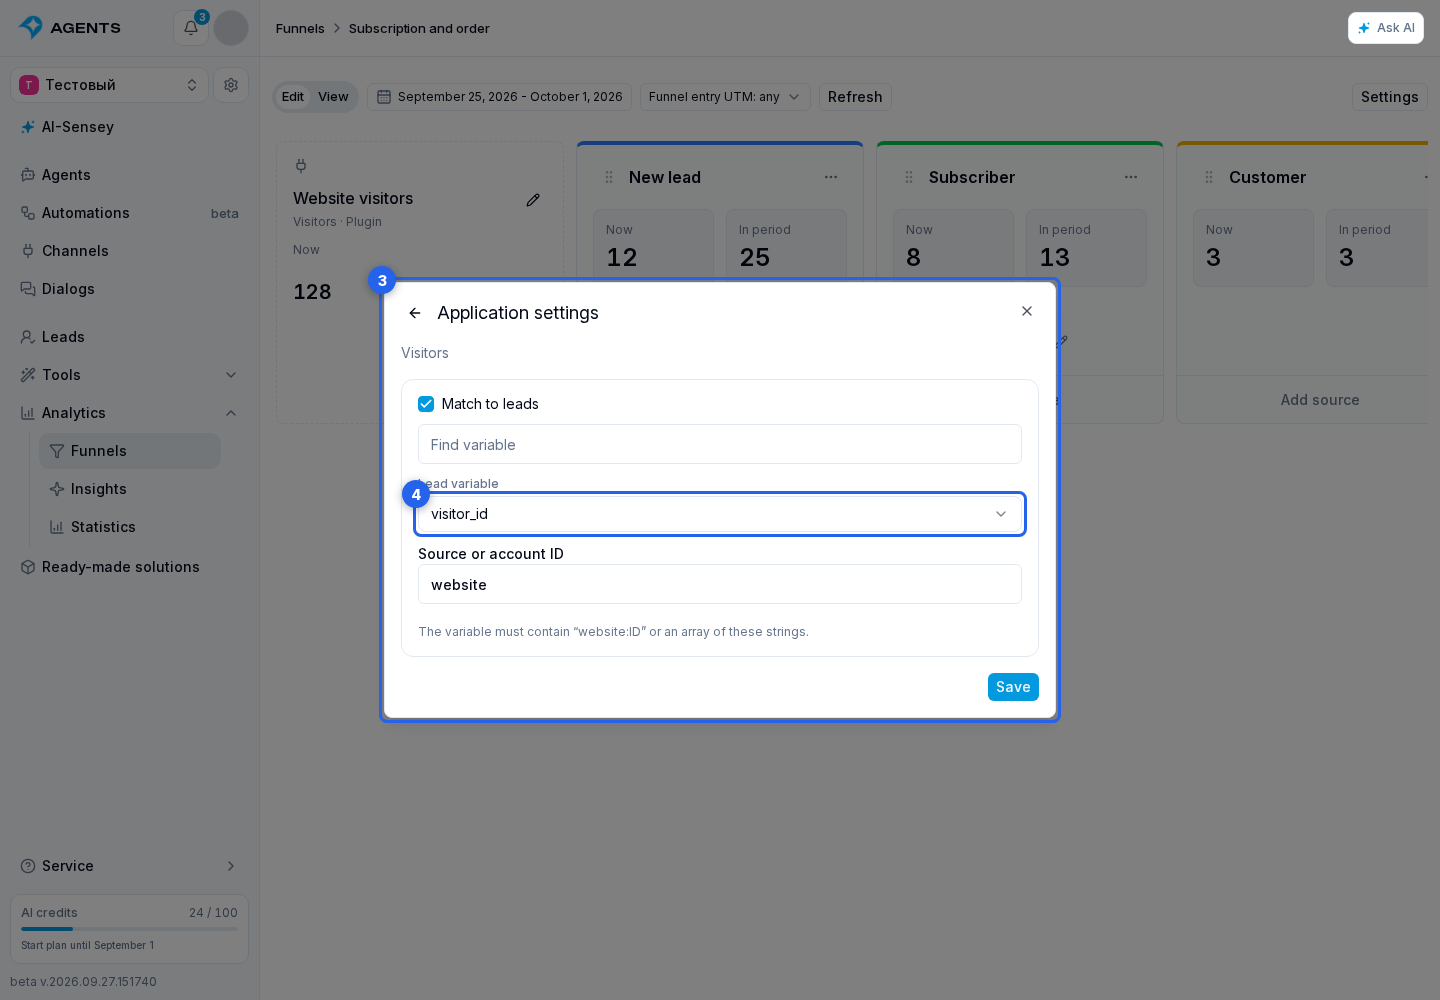The image size is (1440, 1000).
Task: Toggle Match to leads checkbox
Action: pos(426,404)
